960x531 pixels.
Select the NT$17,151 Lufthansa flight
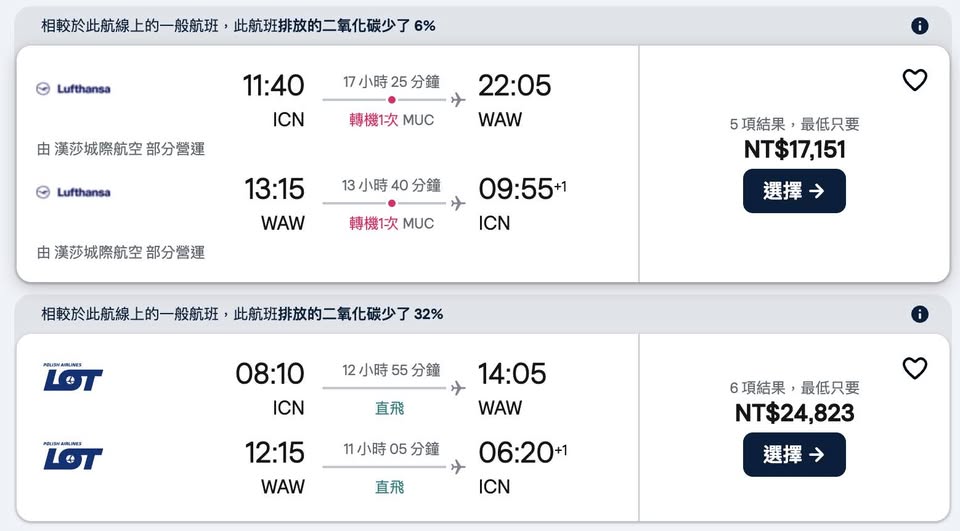click(794, 191)
